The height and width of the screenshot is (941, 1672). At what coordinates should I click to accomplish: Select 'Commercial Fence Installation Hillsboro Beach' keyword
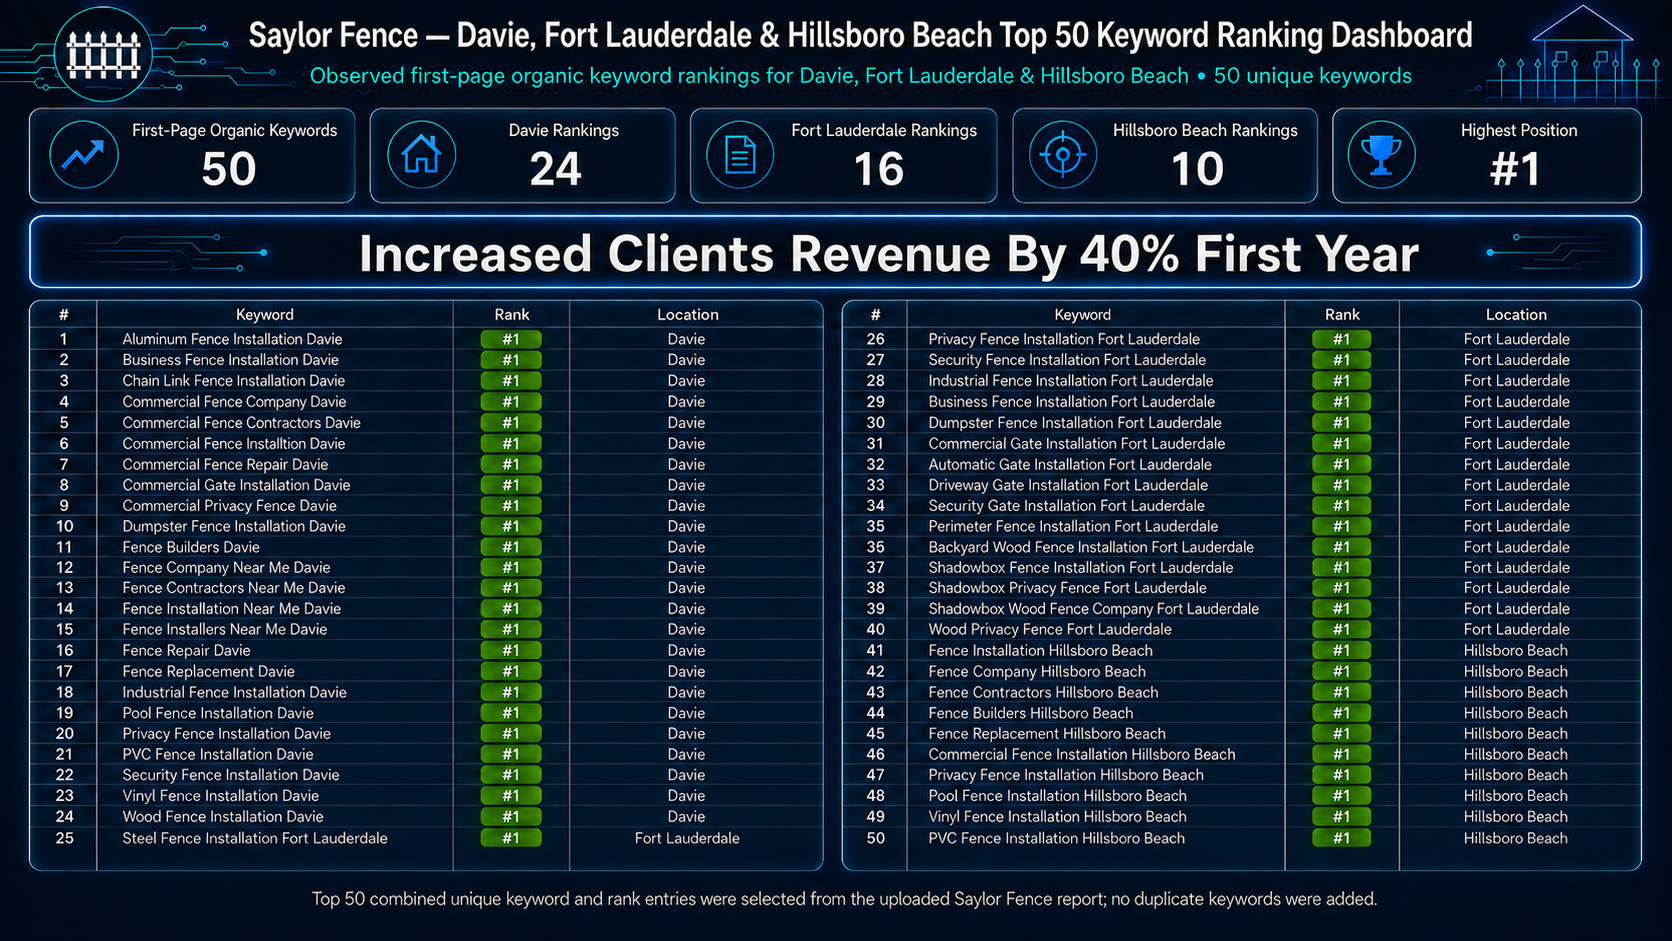click(1081, 754)
